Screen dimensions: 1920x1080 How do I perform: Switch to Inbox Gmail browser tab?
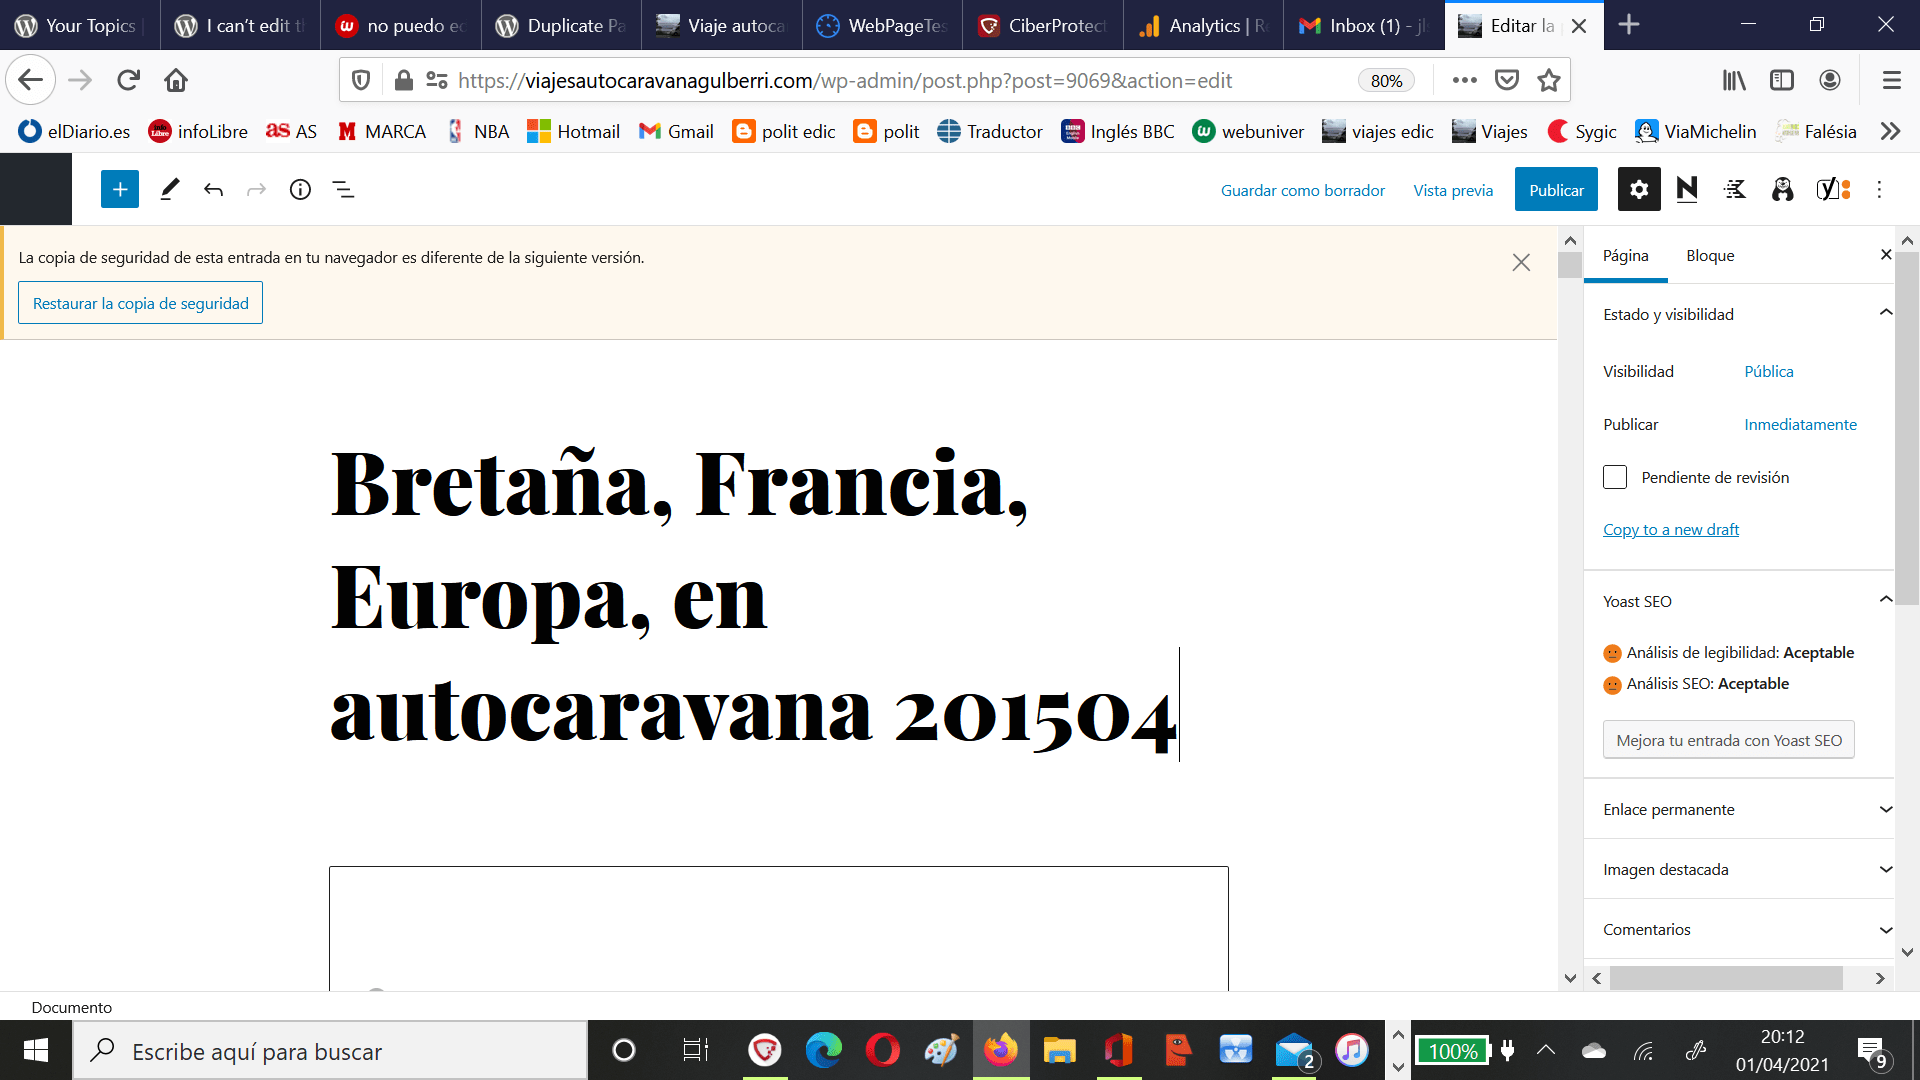1364,25
